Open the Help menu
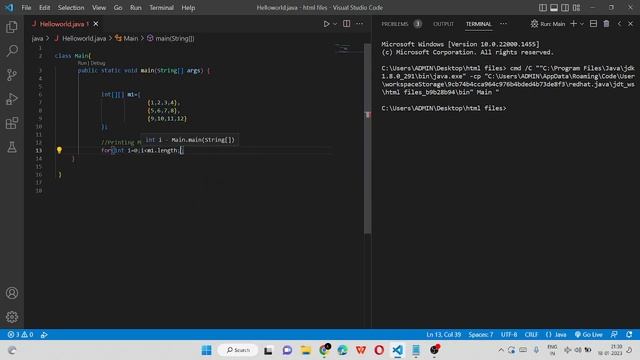Image resolution: width=640 pixels, height=360 pixels. [188, 7]
